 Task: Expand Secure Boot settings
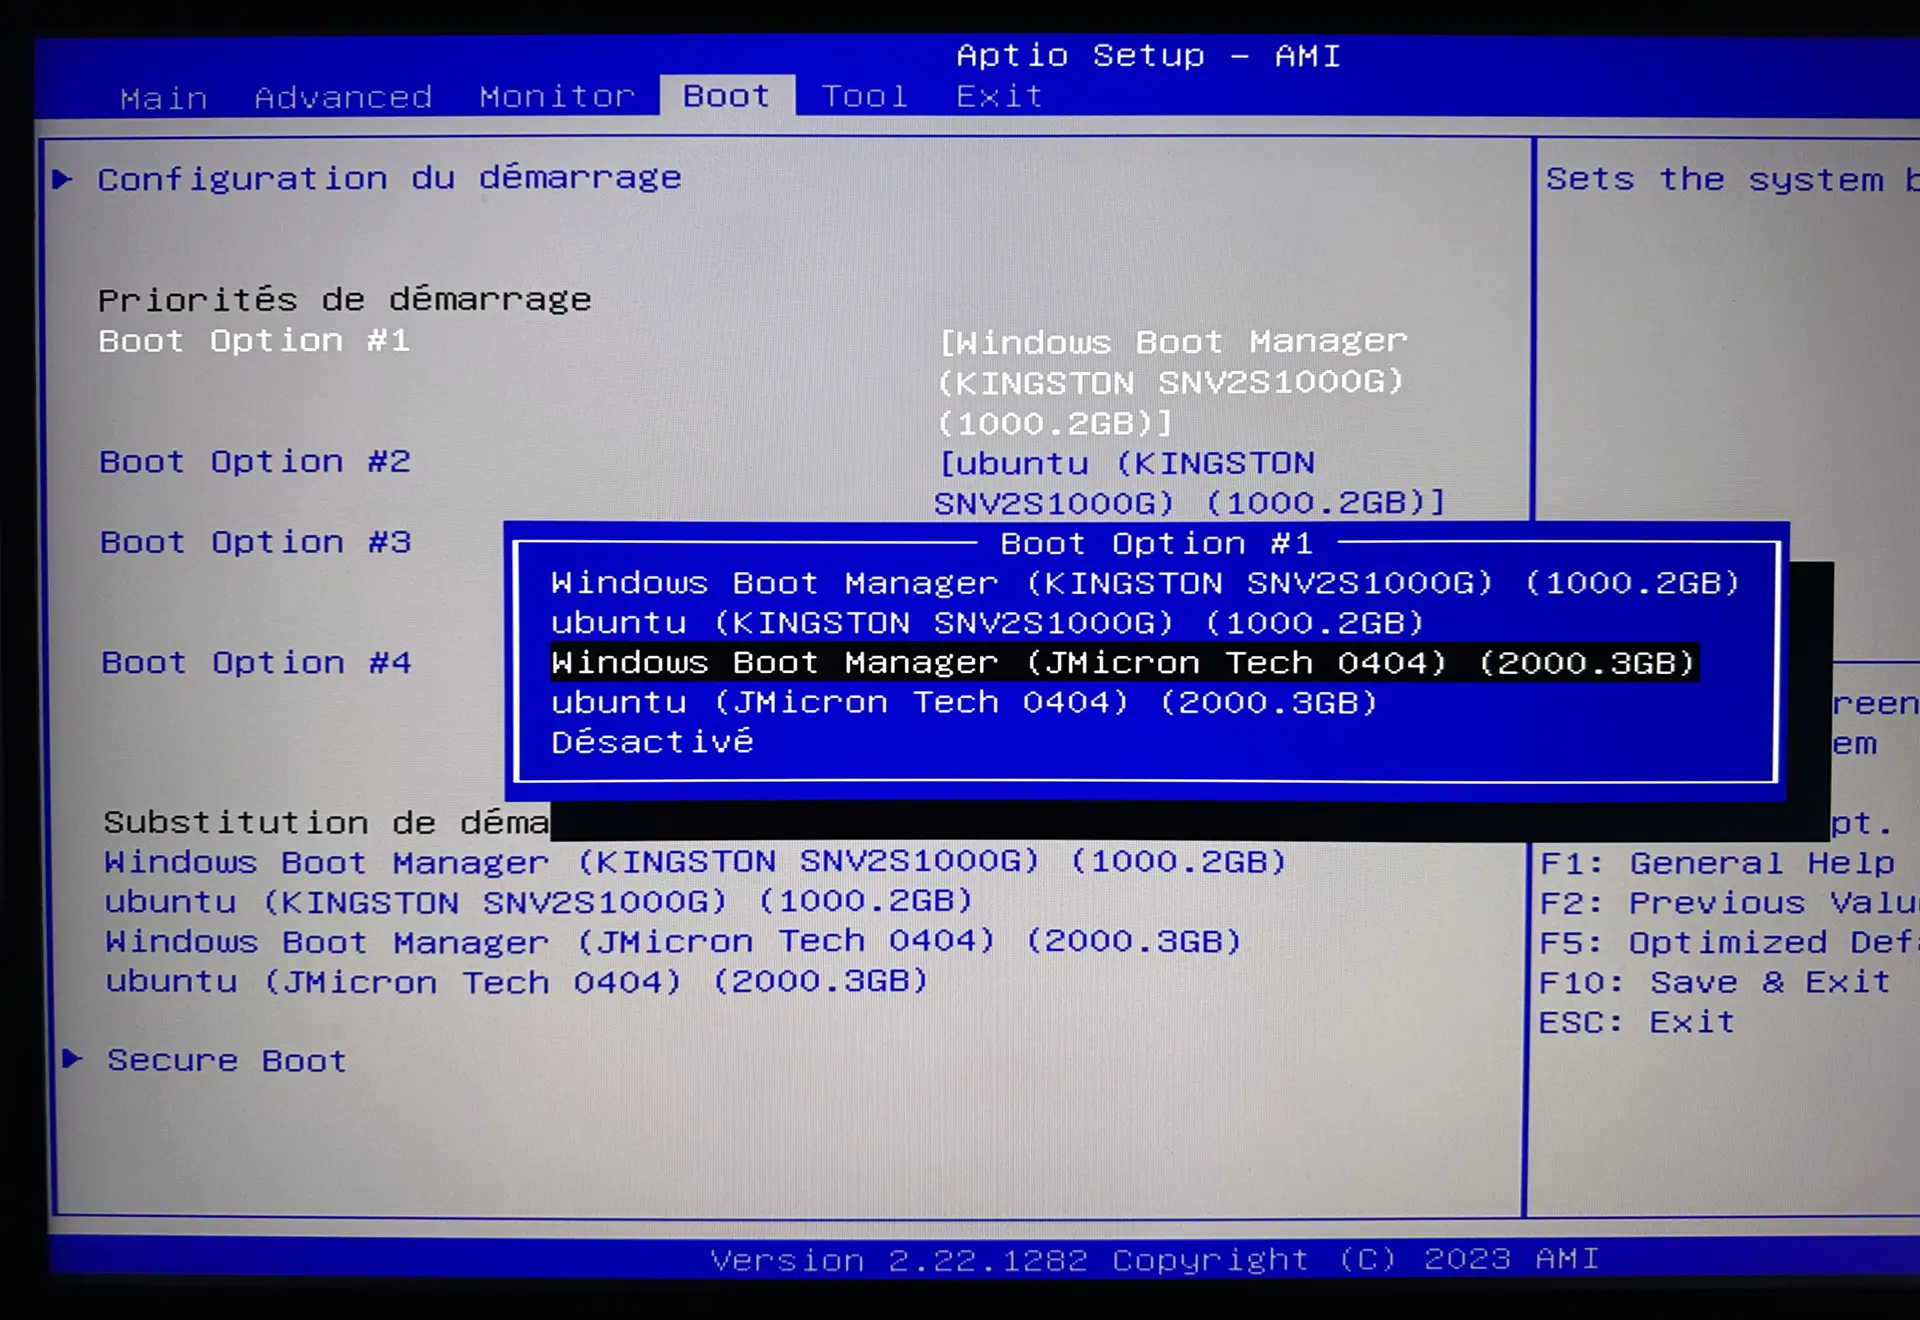point(235,1060)
